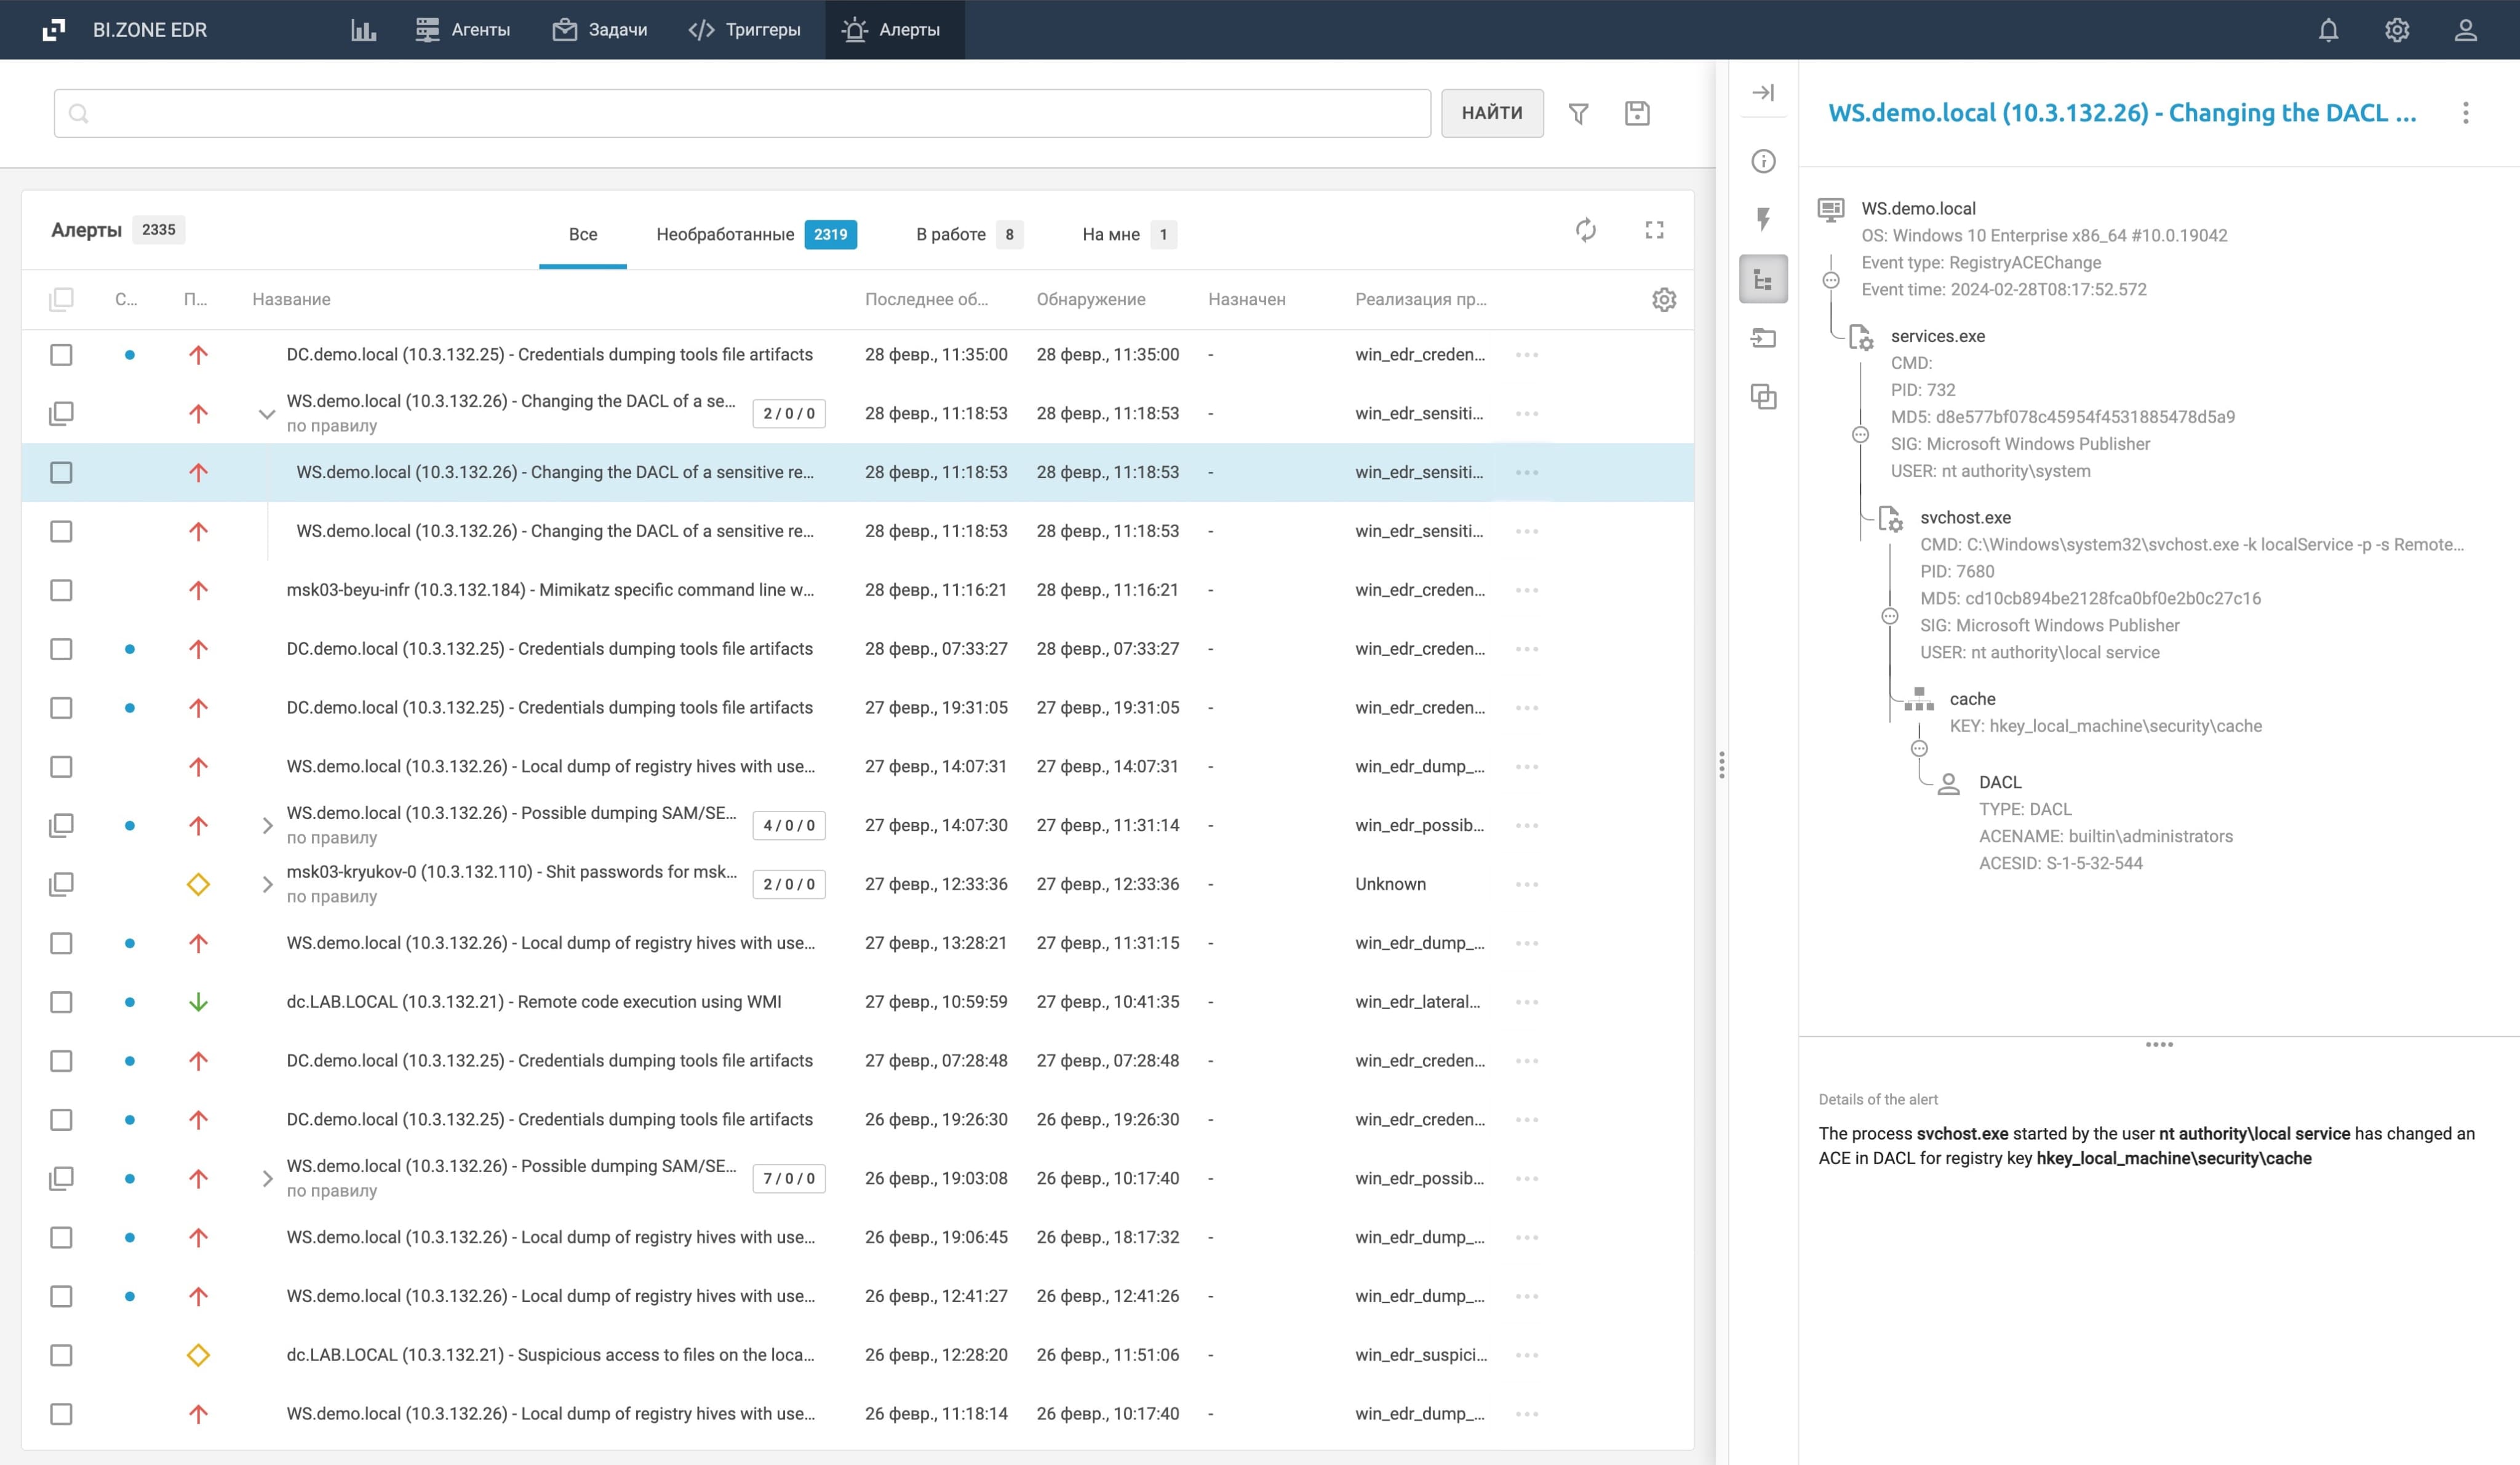This screenshot has width=2520, height=1465.
Task: Expand Possible dumping SAM/SE group 7/0/0
Action: point(266,1178)
